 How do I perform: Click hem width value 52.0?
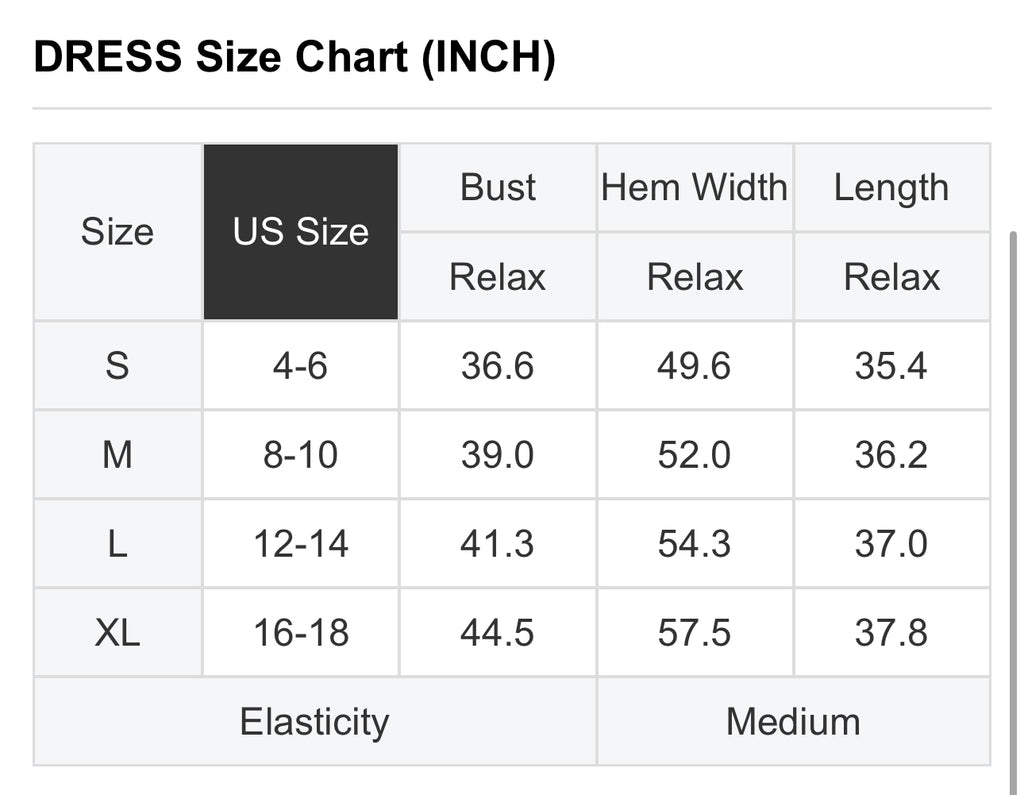(695, 455)
